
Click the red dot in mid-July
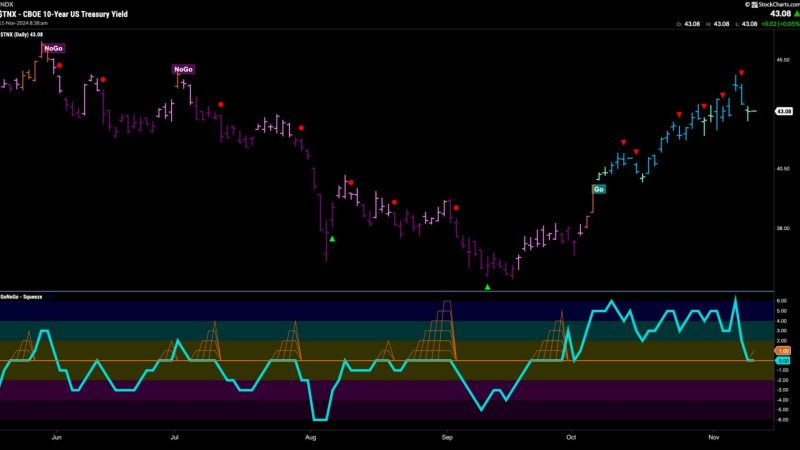[221, 105]
